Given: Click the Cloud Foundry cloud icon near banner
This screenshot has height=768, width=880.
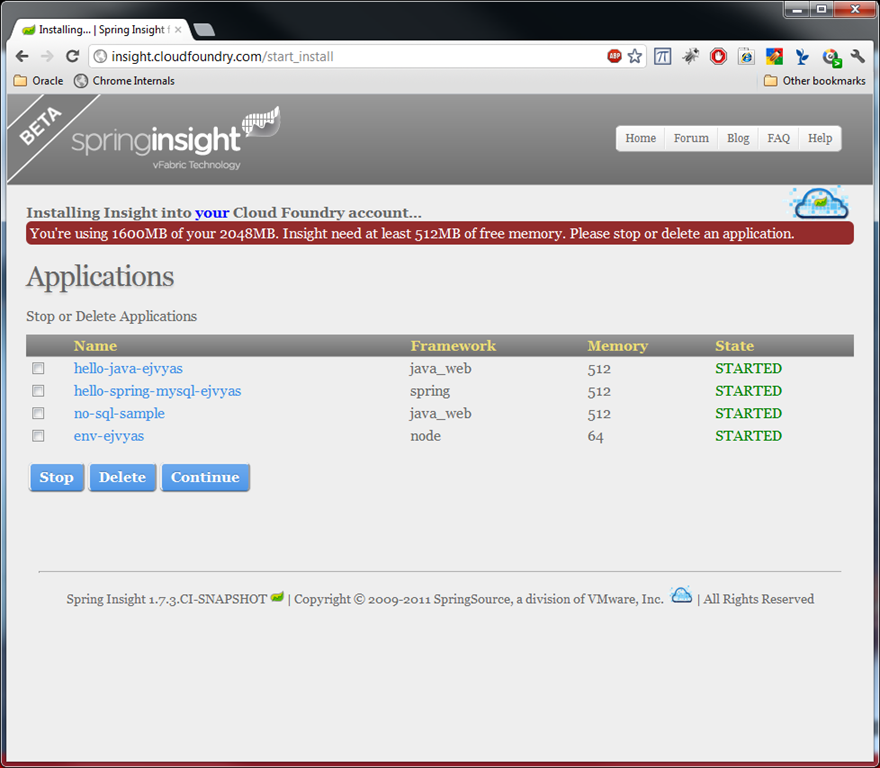Looking at the screenshot, I should click(x=820, y=203).
